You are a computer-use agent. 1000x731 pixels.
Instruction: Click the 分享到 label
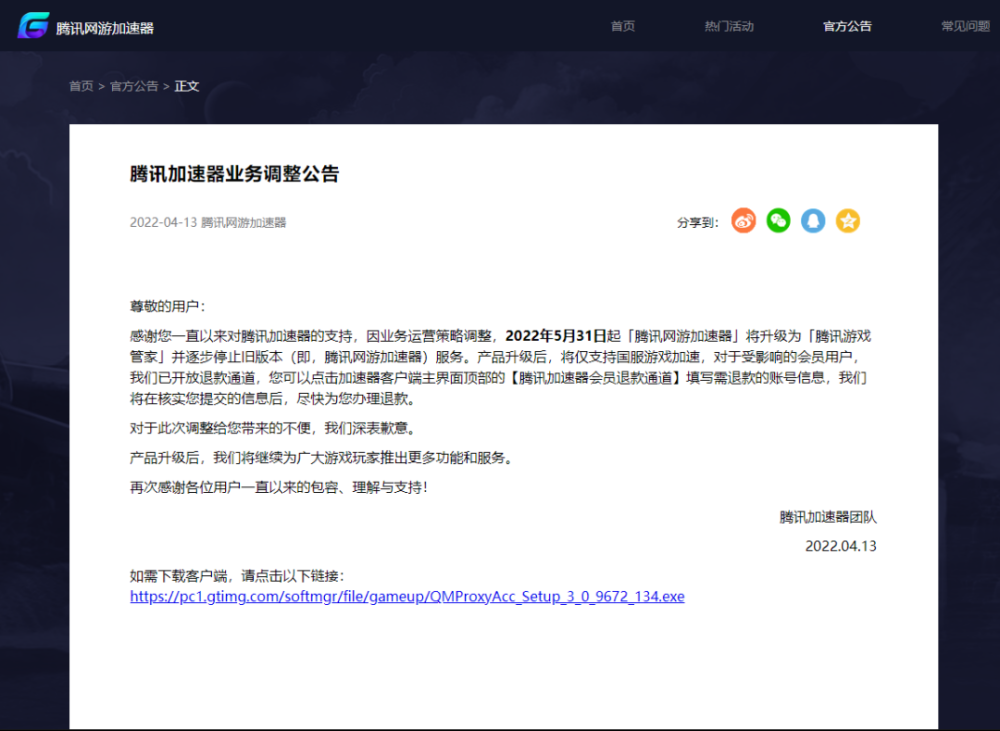click(x=698, y=223)
